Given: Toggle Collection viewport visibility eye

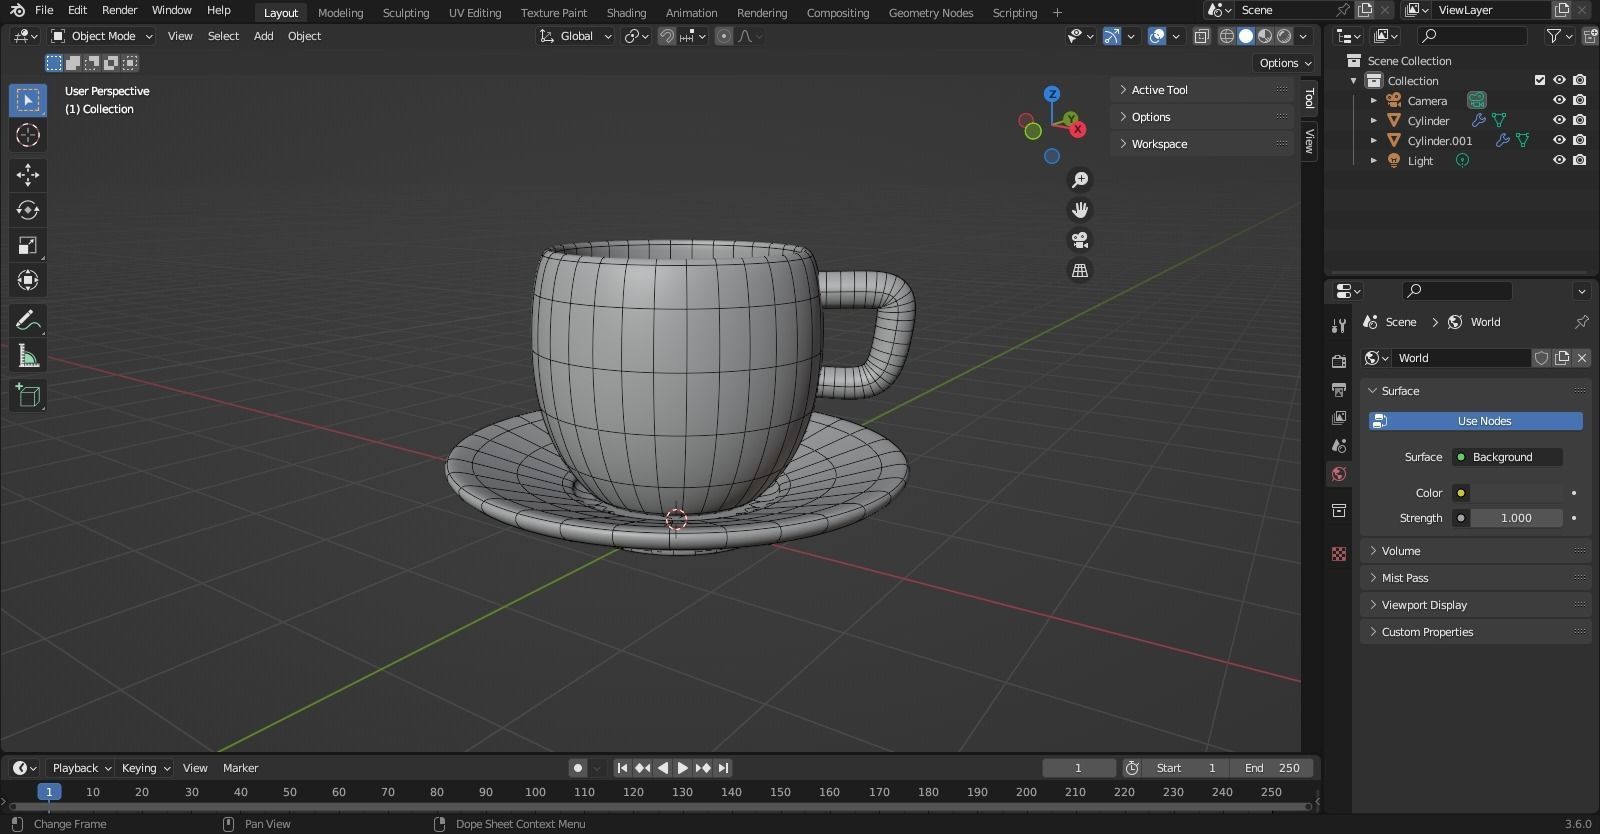Looking at the screenshot, I should (x=1559, y=81).
